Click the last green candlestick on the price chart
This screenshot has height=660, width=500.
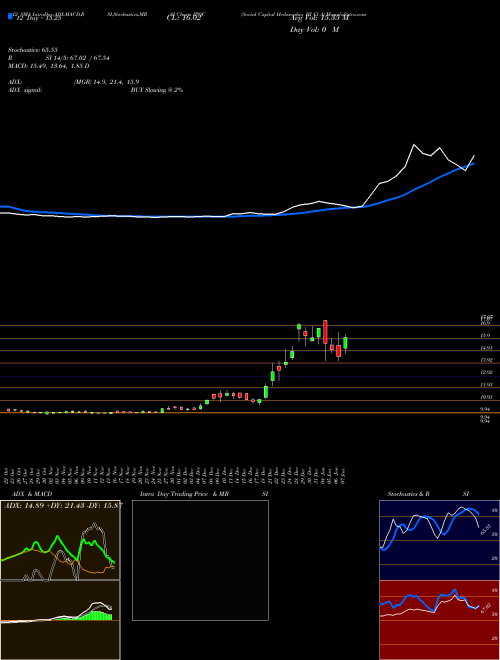pos(346,343)
